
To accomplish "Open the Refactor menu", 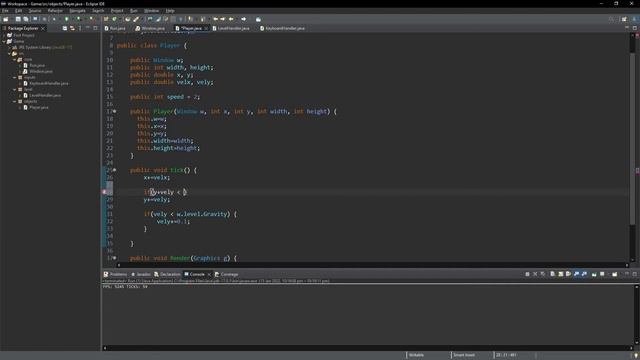I will pyautogui.click(x=55, y=11).
